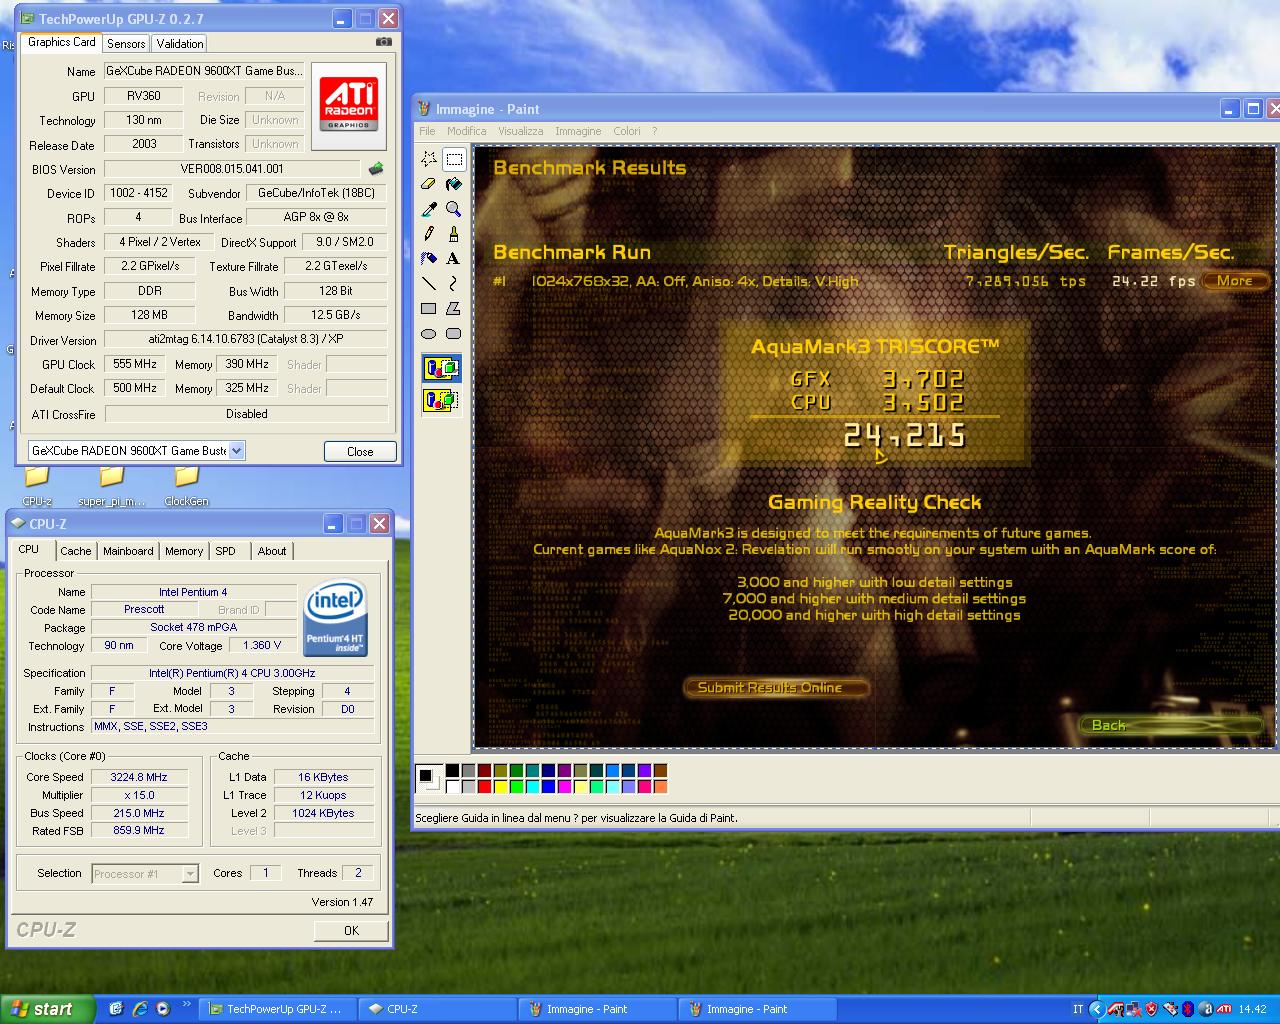The image size is (1280, 1024).
Task: Select the Free-Form Select tool in Paint
Action: coord(429,159)
